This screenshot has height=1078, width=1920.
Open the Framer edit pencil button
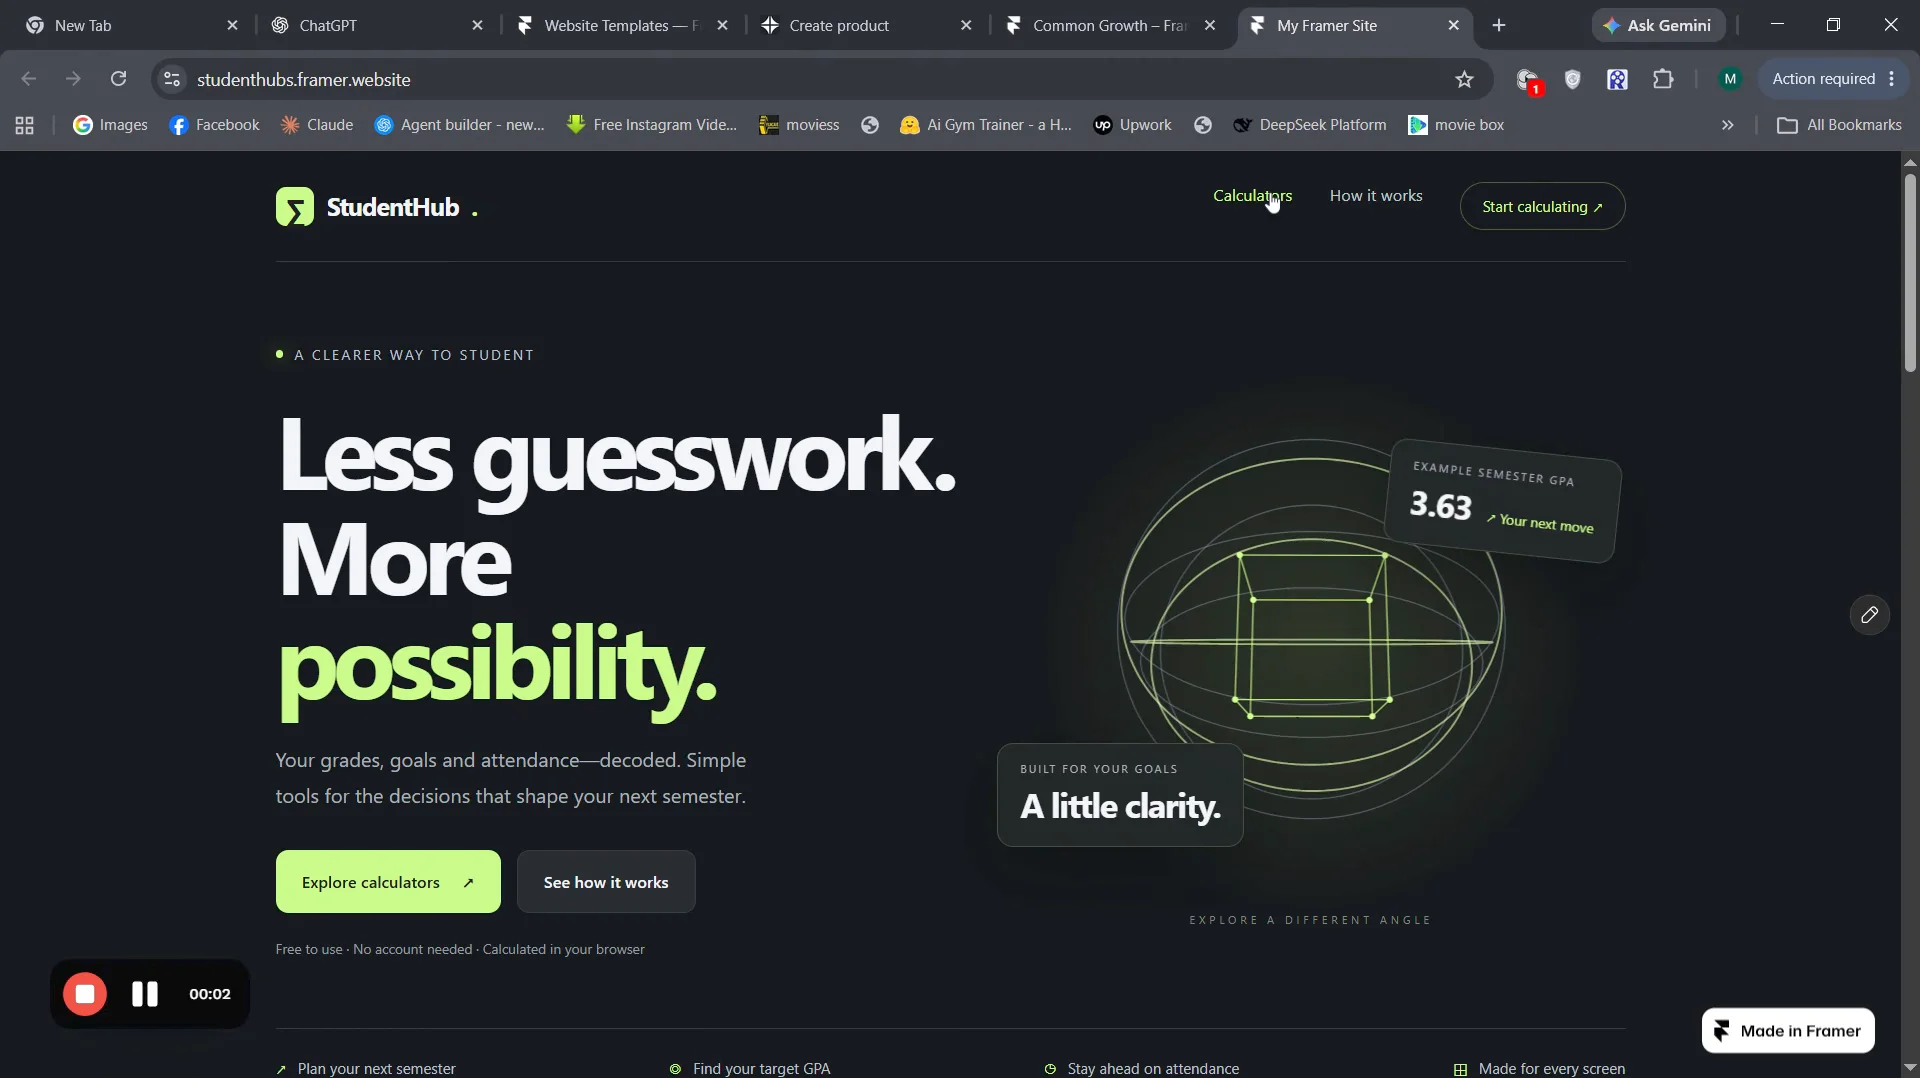(1869, 615)
